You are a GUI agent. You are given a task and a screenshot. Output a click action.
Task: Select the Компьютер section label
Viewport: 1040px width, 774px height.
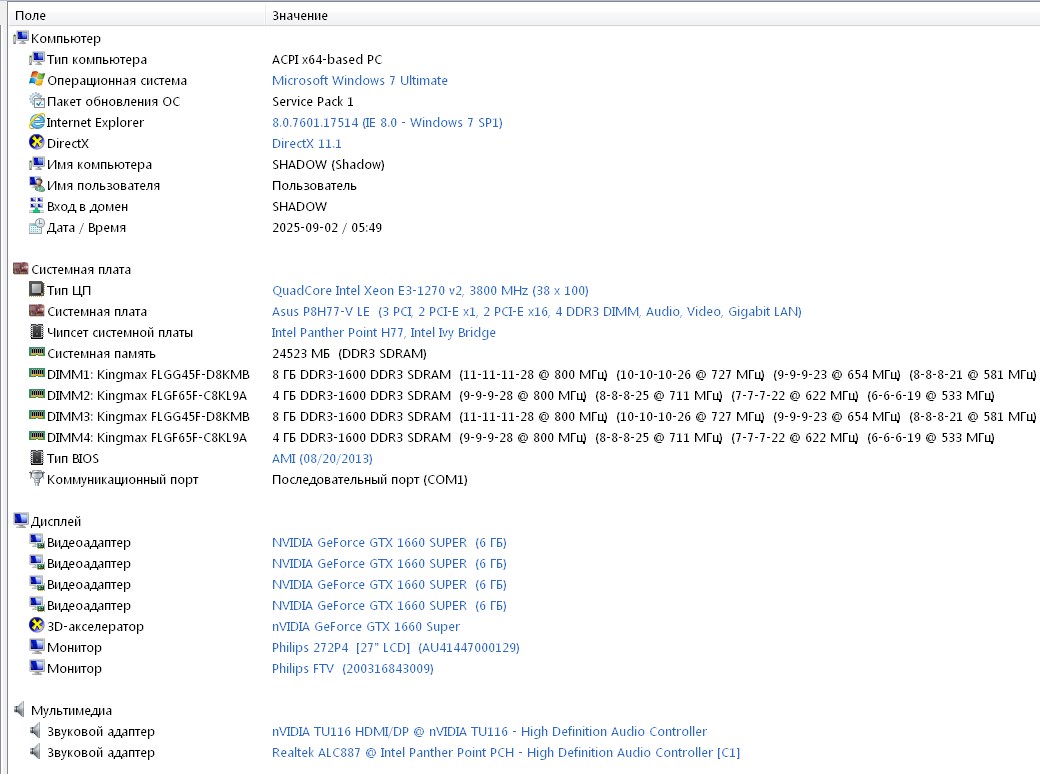coord(66,38)
